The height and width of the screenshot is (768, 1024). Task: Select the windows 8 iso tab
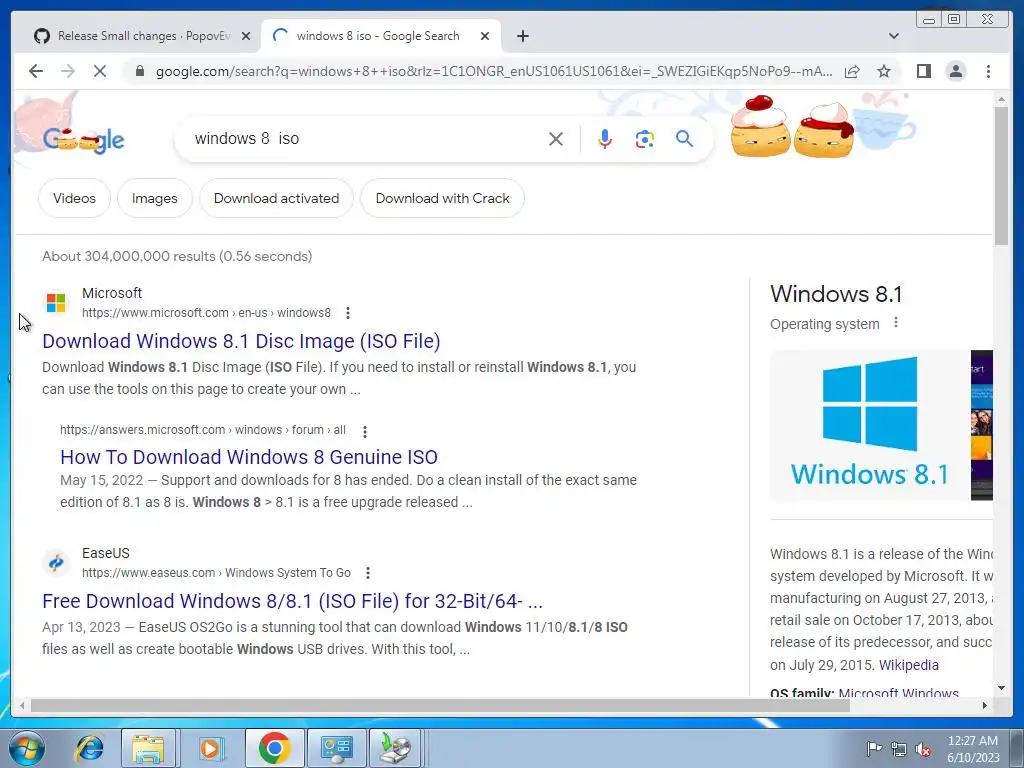pyautogui.click(x=380, y=36)
